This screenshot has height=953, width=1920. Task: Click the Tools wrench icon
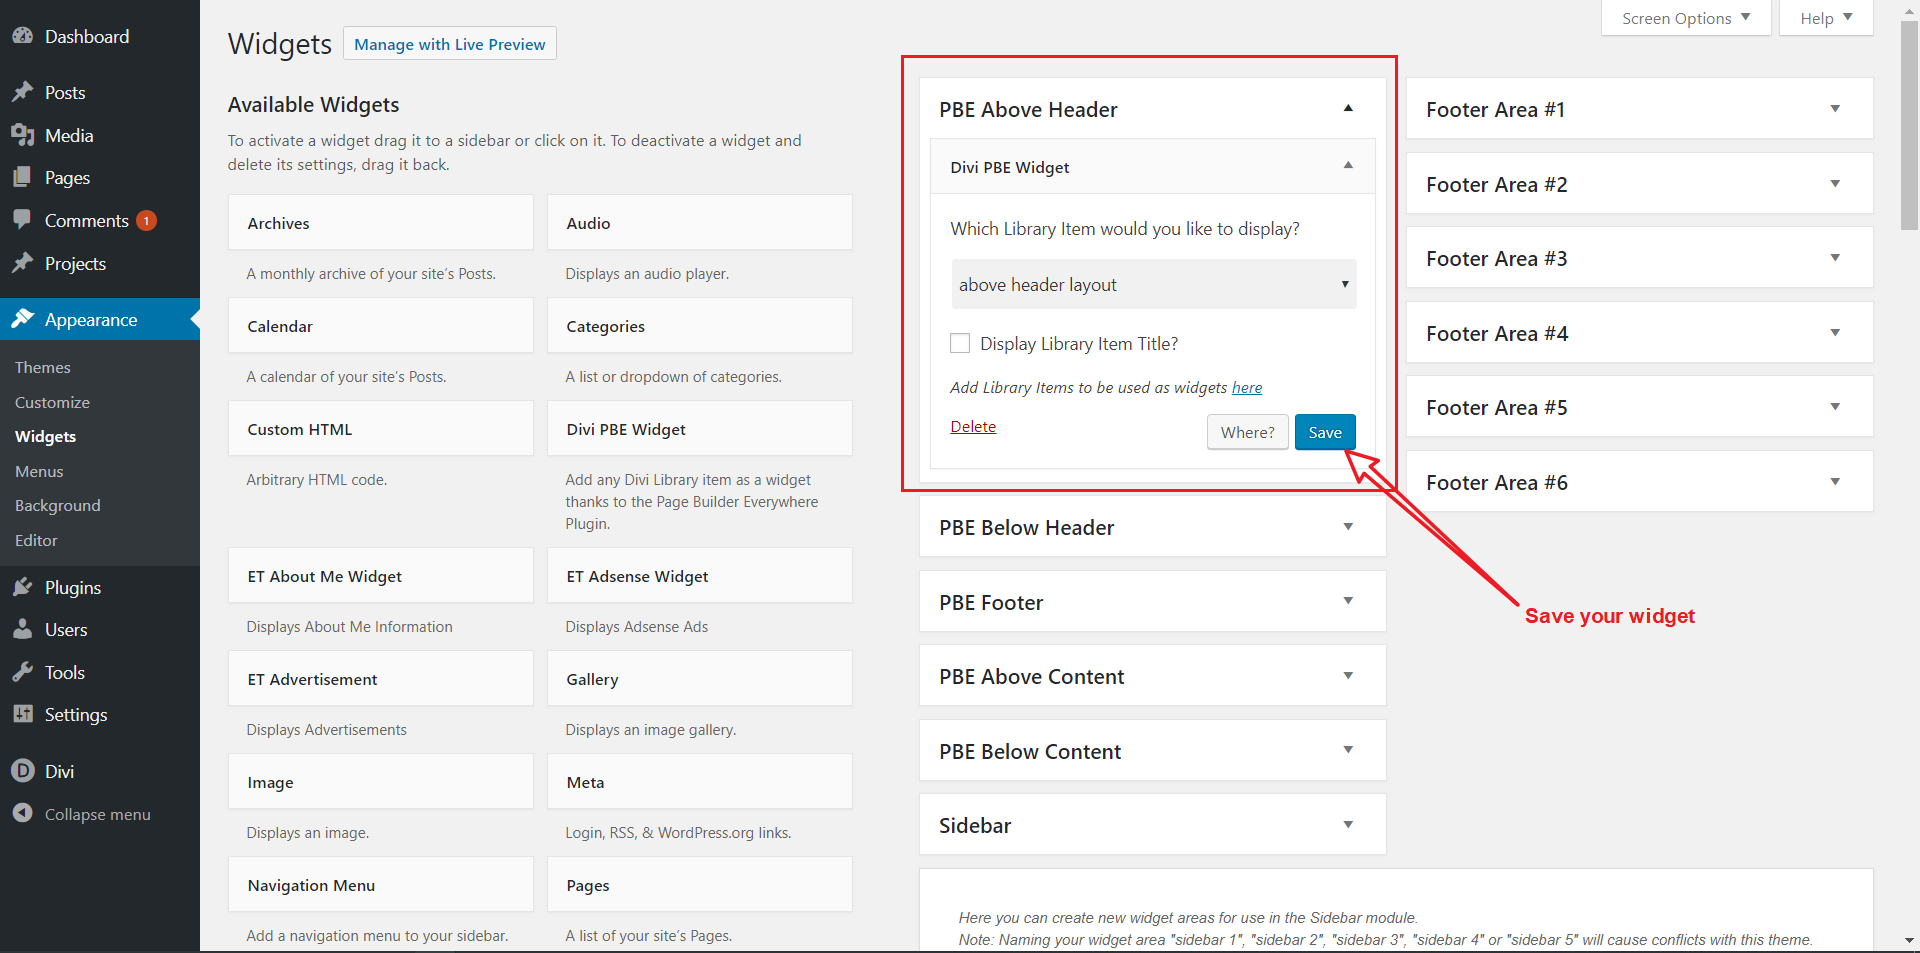(22, 672)
